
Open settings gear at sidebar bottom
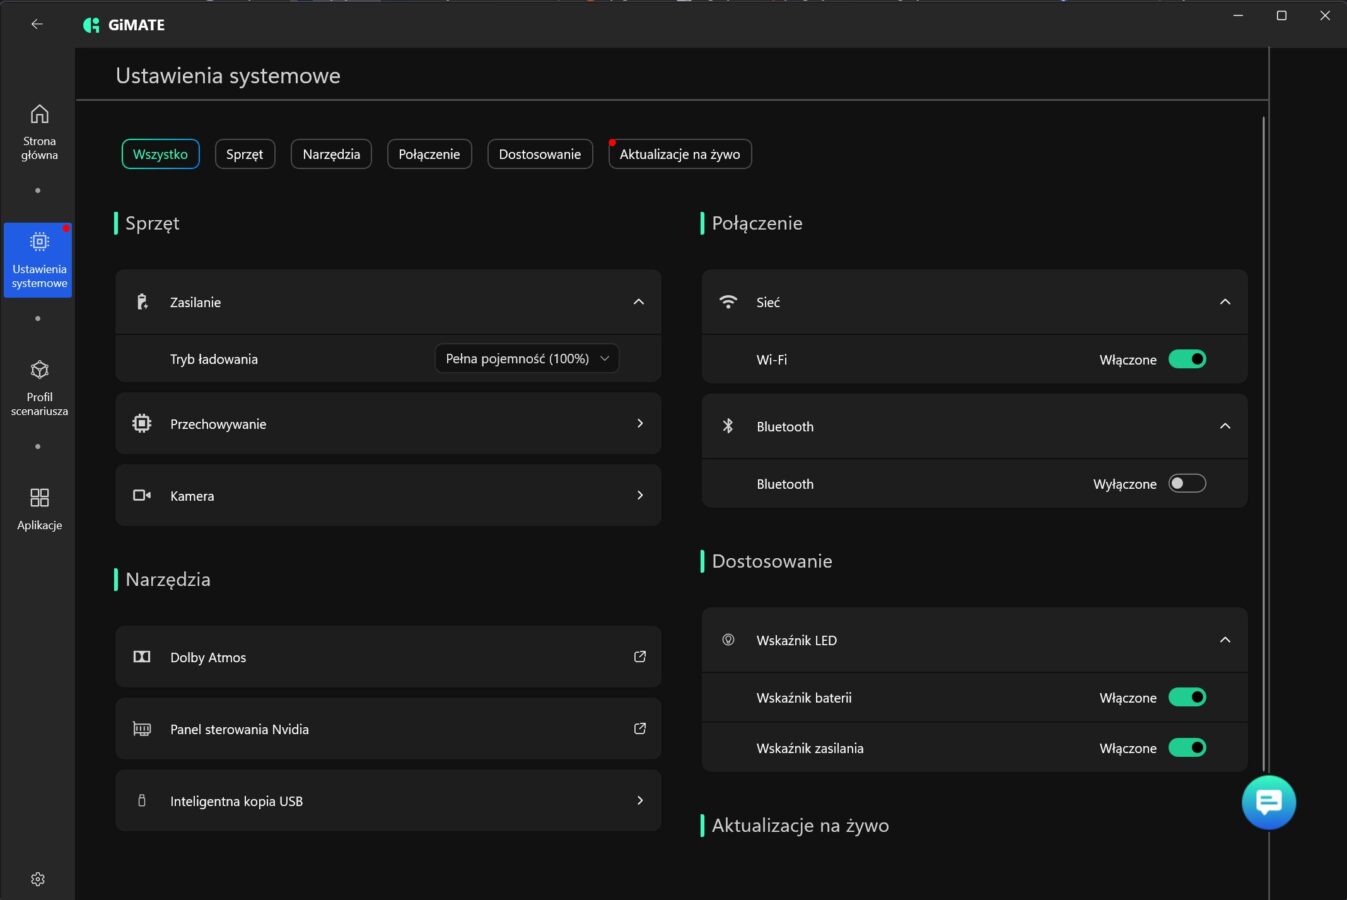coord(38,879)
